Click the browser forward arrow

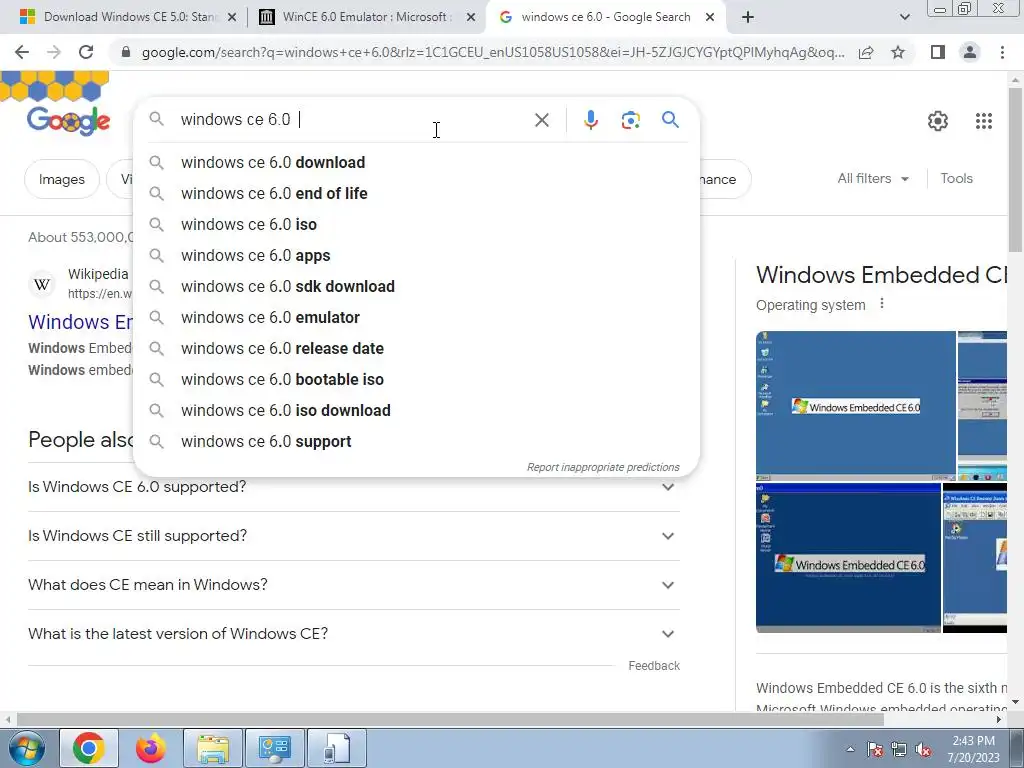pos(54,52)
